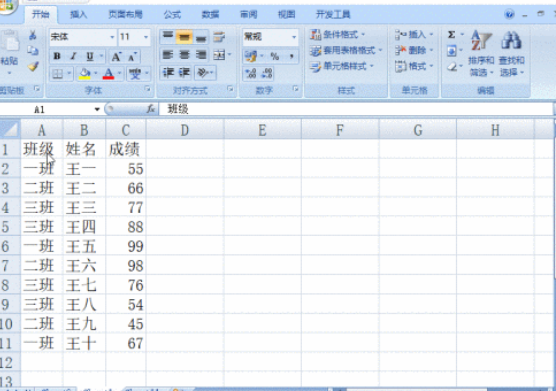Screen dimensions: 556x391
Task: Increase indent icon
Action: pyautogui.click(x=184, y=73)
